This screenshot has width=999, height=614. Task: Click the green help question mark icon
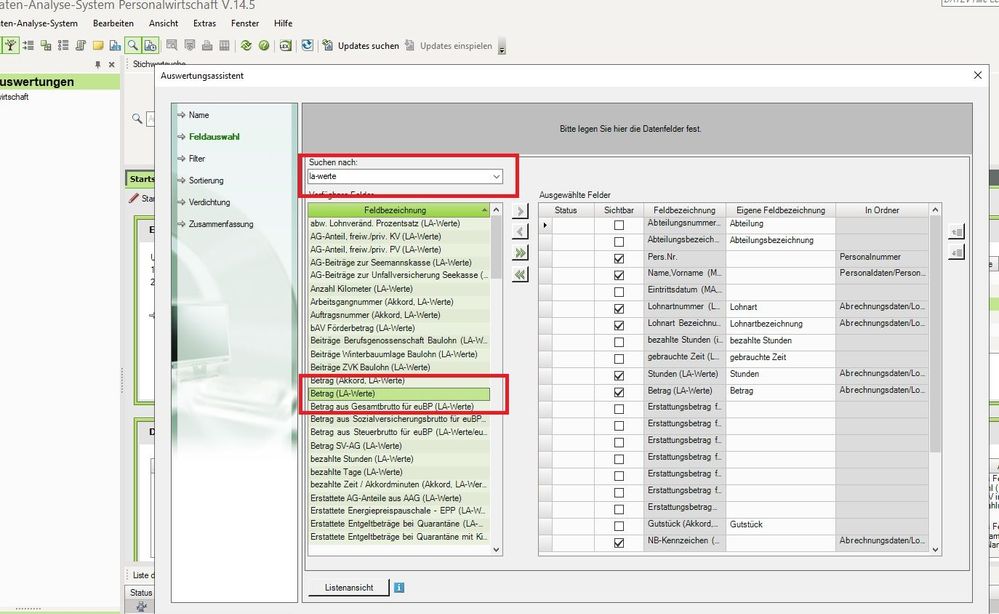[264, 46]
